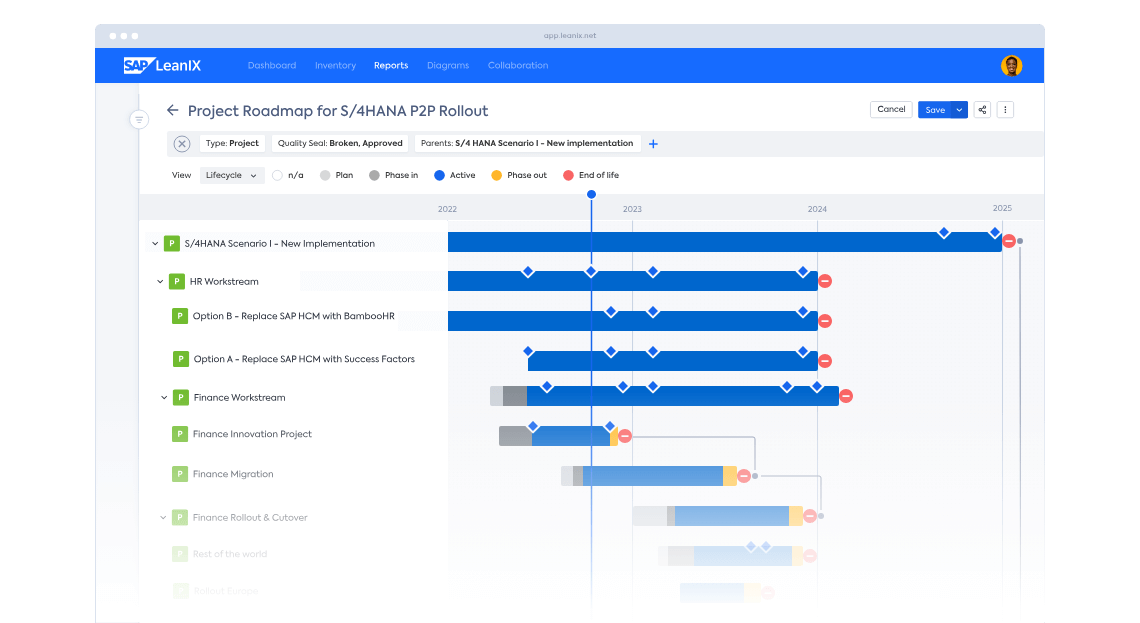Clear filters with the circled X icon

[182, 144]
